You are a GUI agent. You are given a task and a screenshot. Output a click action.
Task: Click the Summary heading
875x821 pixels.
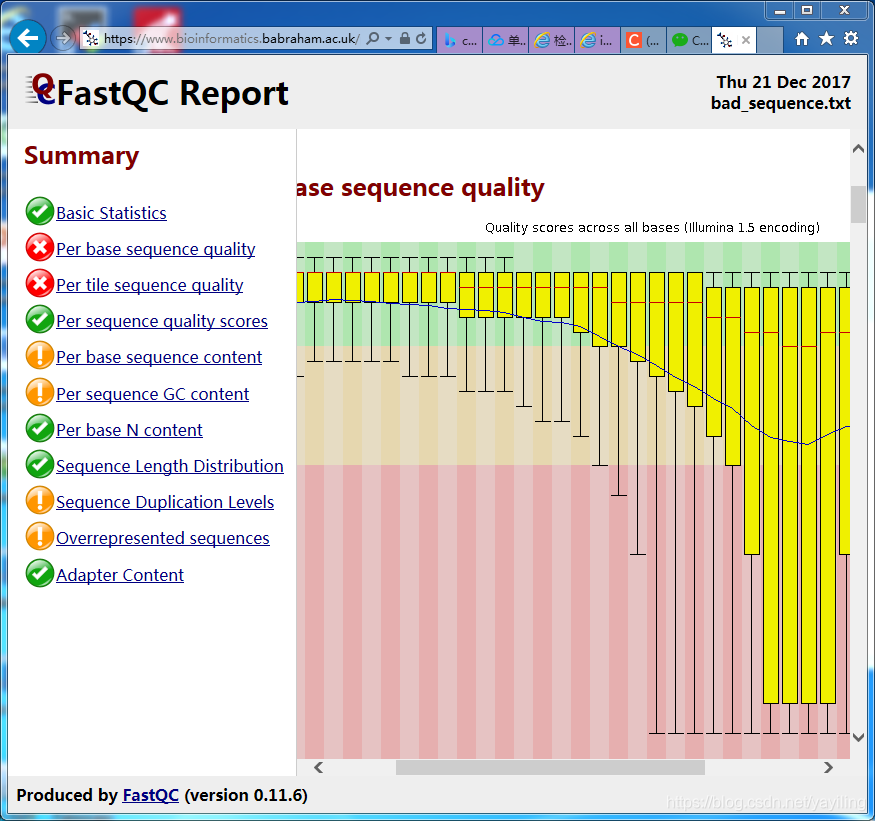(81, 156)
